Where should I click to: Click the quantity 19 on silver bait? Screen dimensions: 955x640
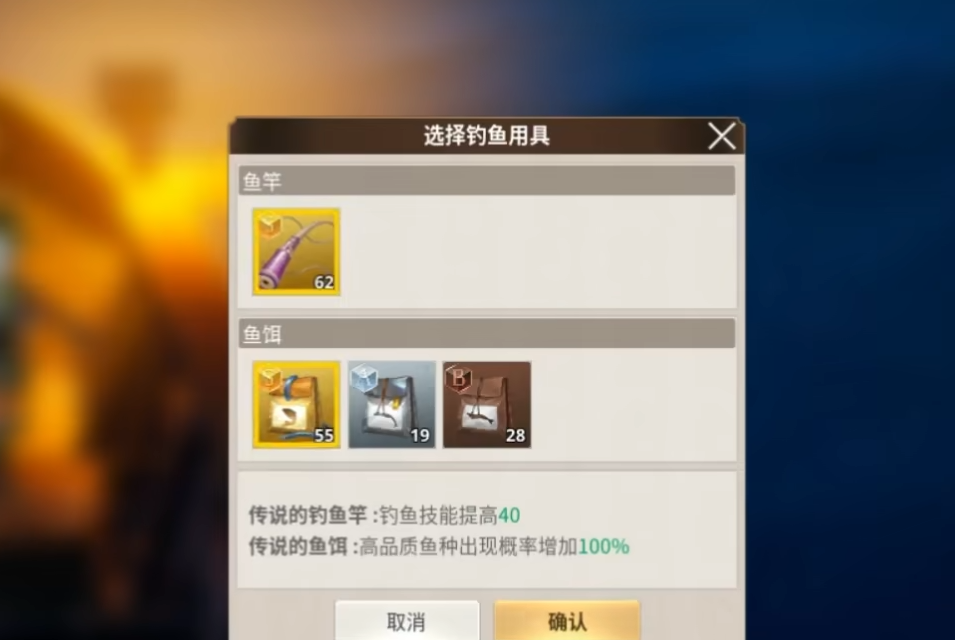coord(420,435)
